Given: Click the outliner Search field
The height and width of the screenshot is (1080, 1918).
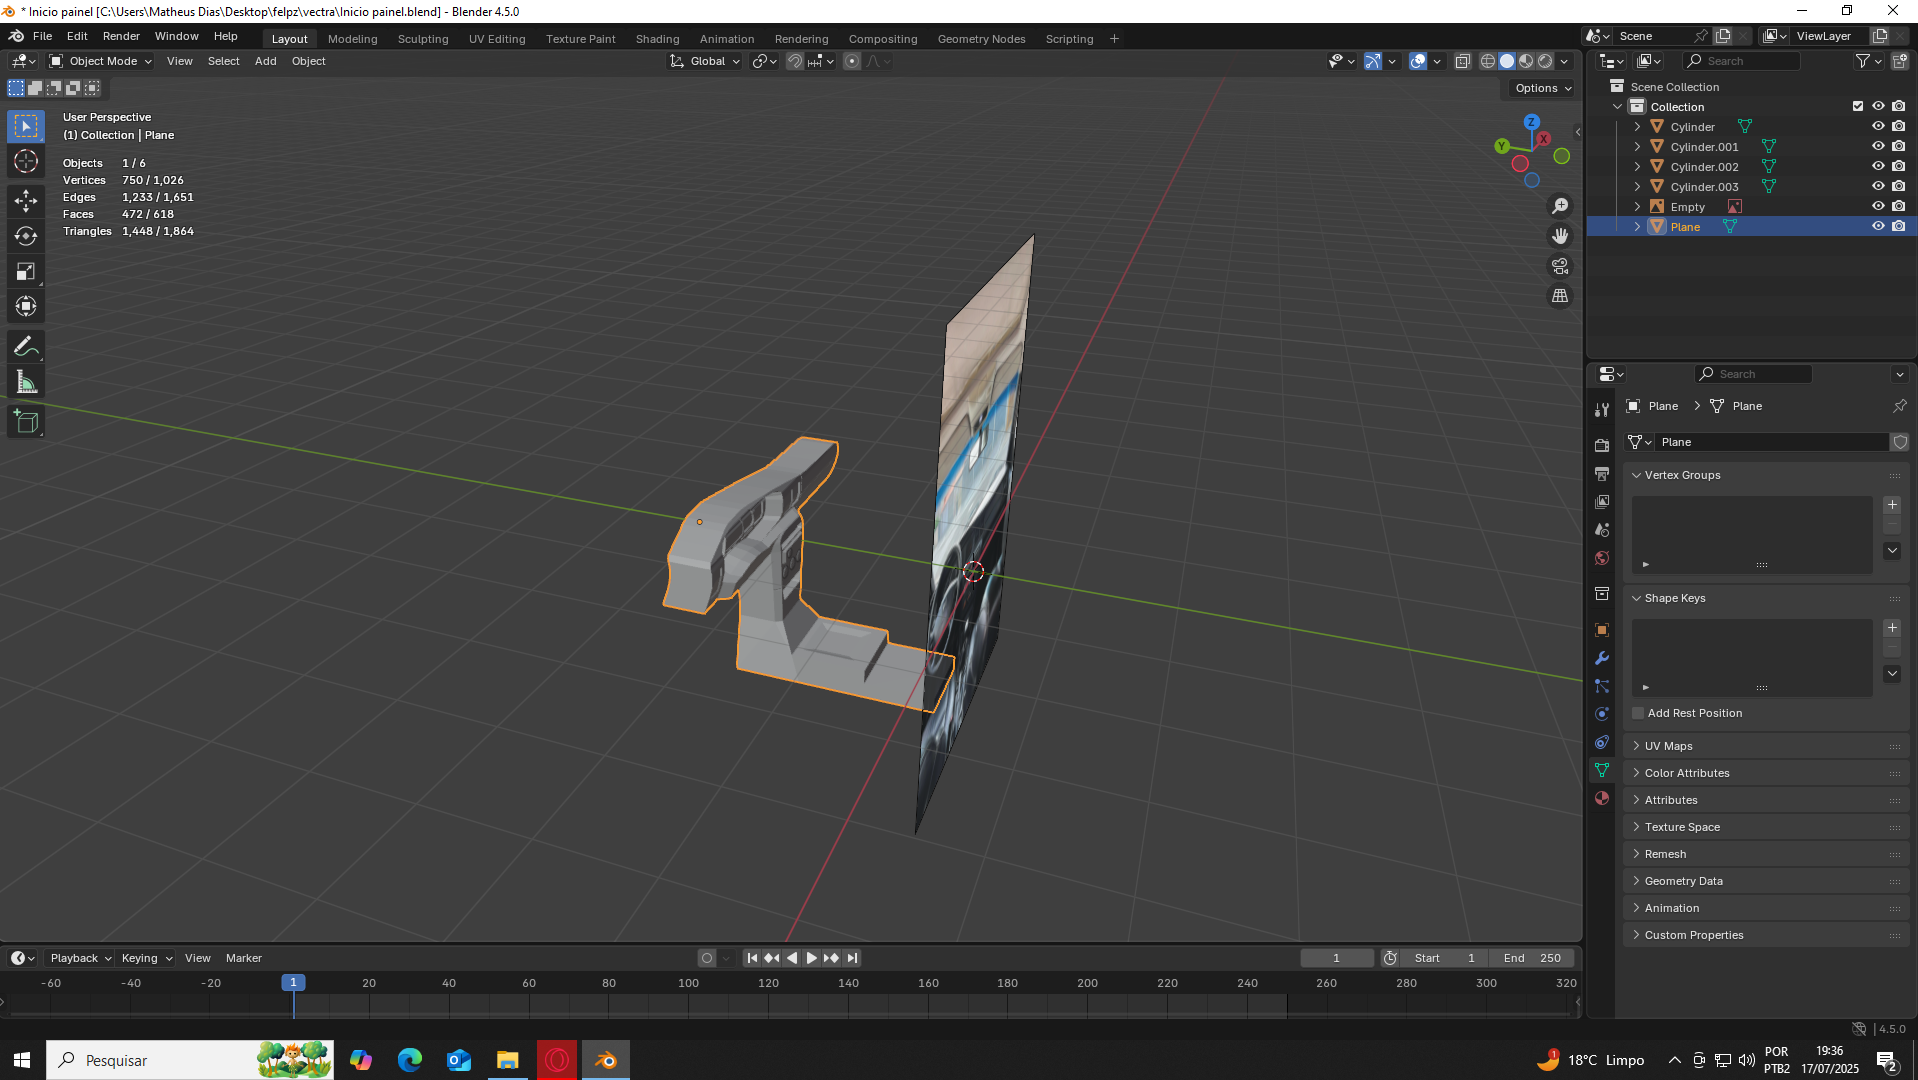Looking at the screenshot, I should [x=1742, y=61].
